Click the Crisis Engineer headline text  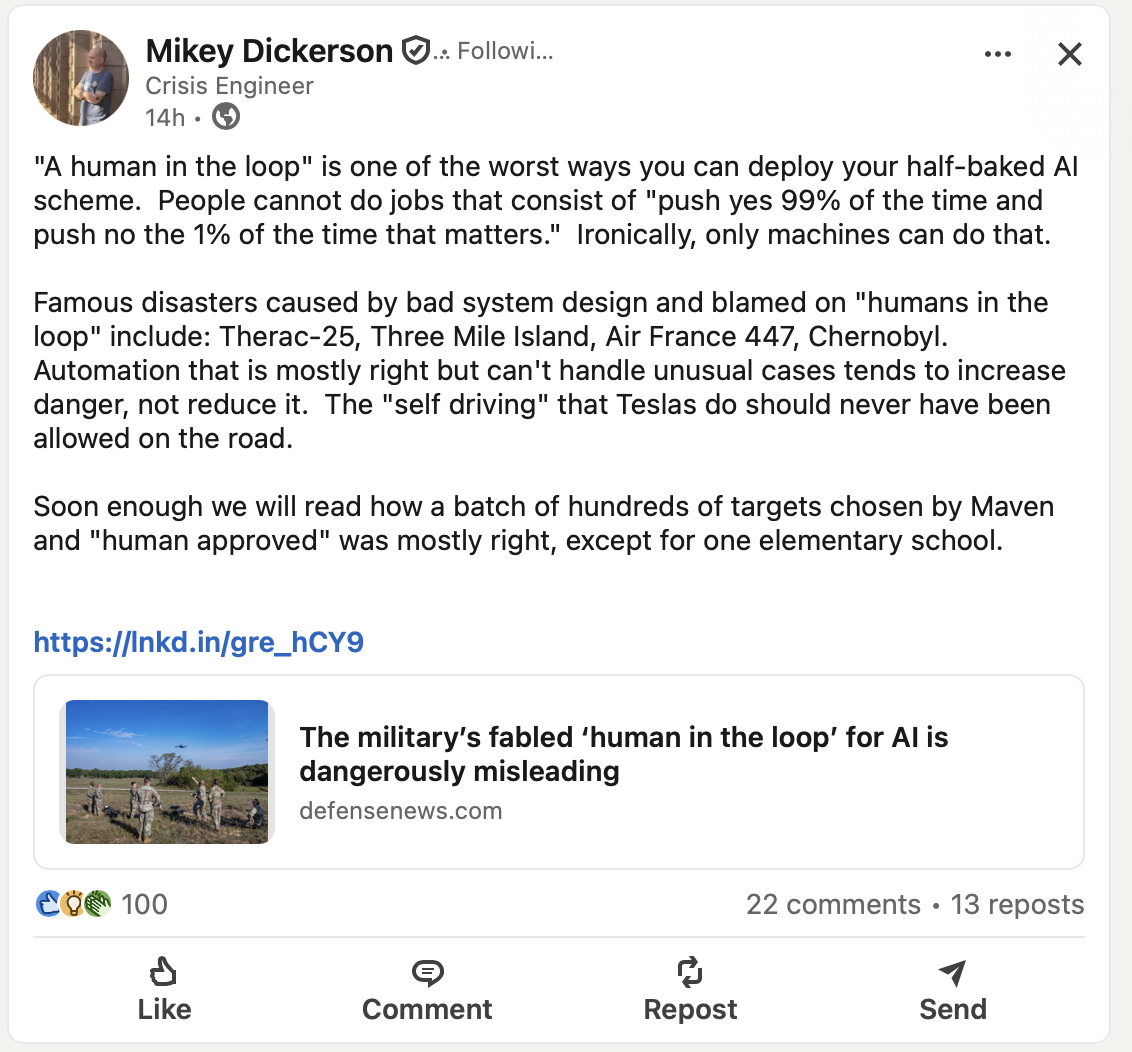[x=229, y=86]
